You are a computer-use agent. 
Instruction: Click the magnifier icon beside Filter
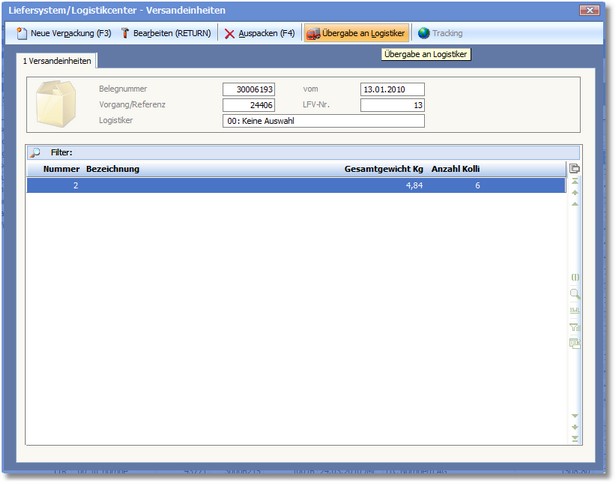tap(36, 152)
